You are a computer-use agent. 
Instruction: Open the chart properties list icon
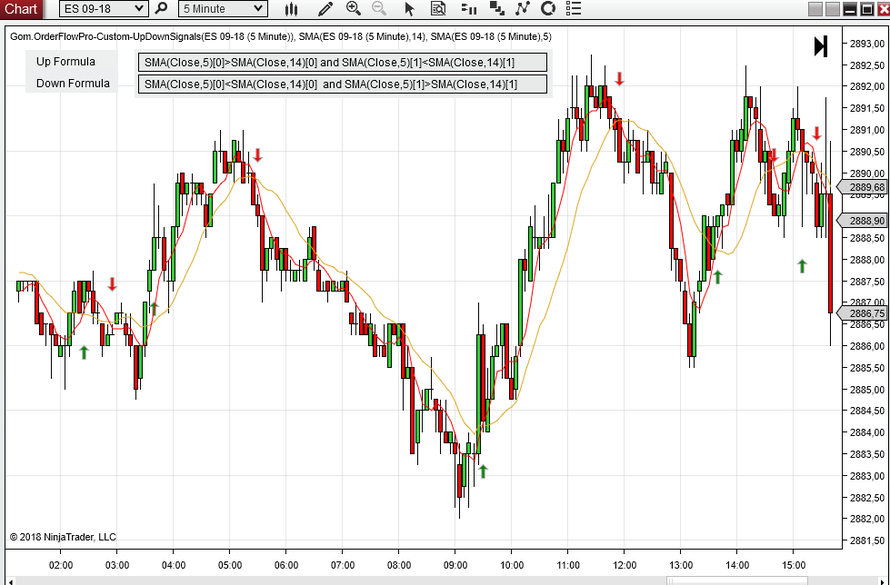click(x=574, y=9)
